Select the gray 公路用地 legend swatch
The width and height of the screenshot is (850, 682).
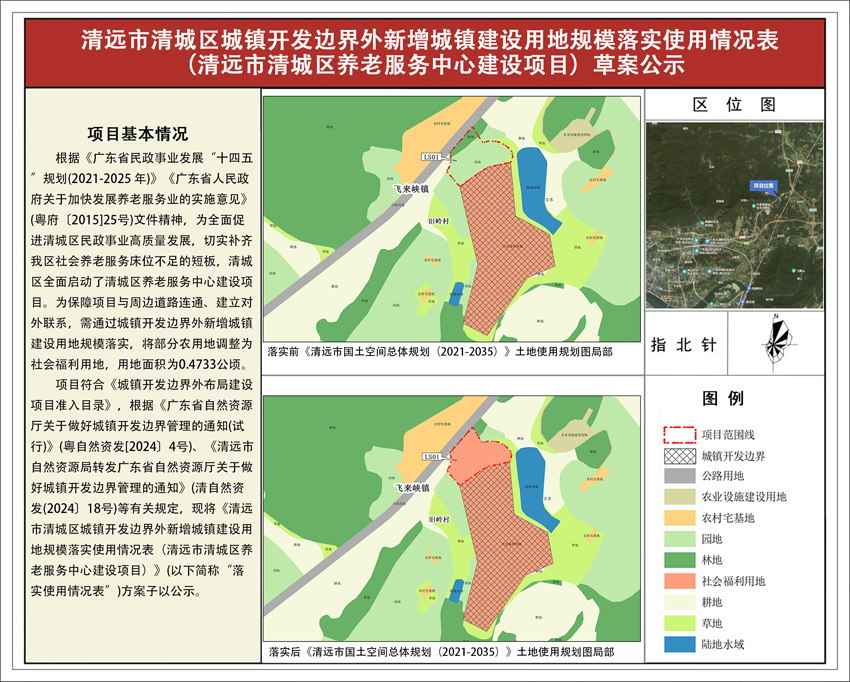click(x=680, y=476)
